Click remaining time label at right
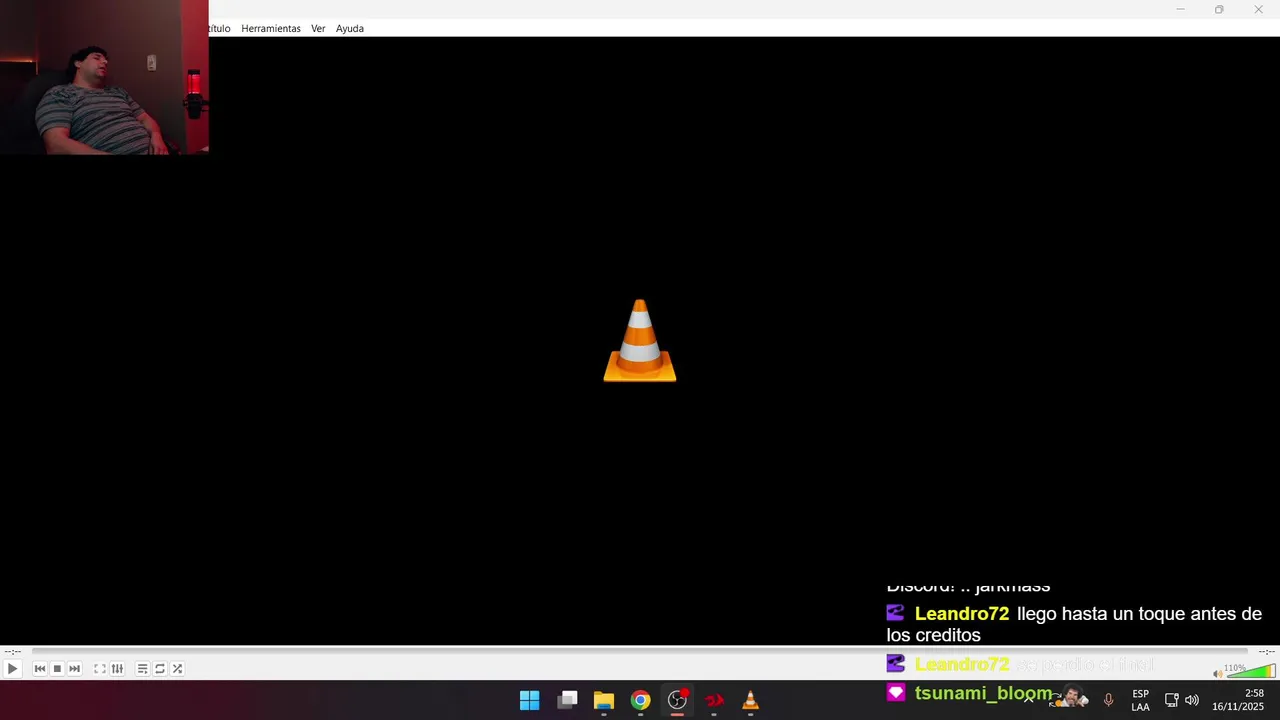Screen dimensions: 1280x720 click(x=1266, y=651)
